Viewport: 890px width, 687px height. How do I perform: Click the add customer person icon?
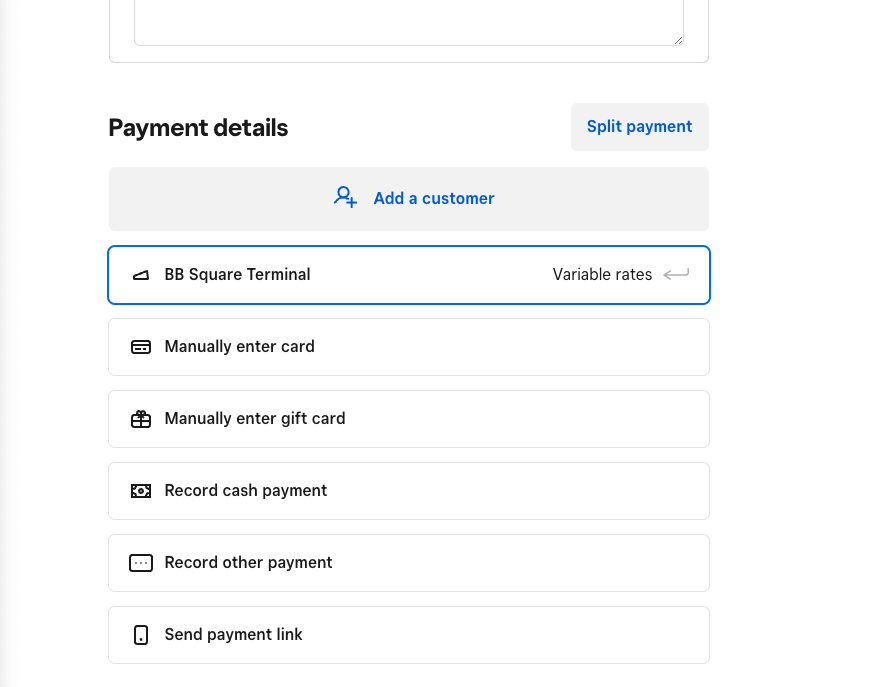[345, 197]
